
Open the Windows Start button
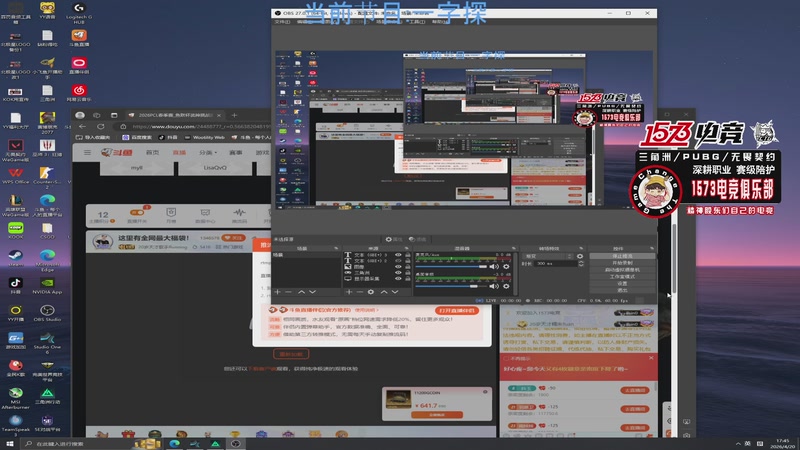10,444
